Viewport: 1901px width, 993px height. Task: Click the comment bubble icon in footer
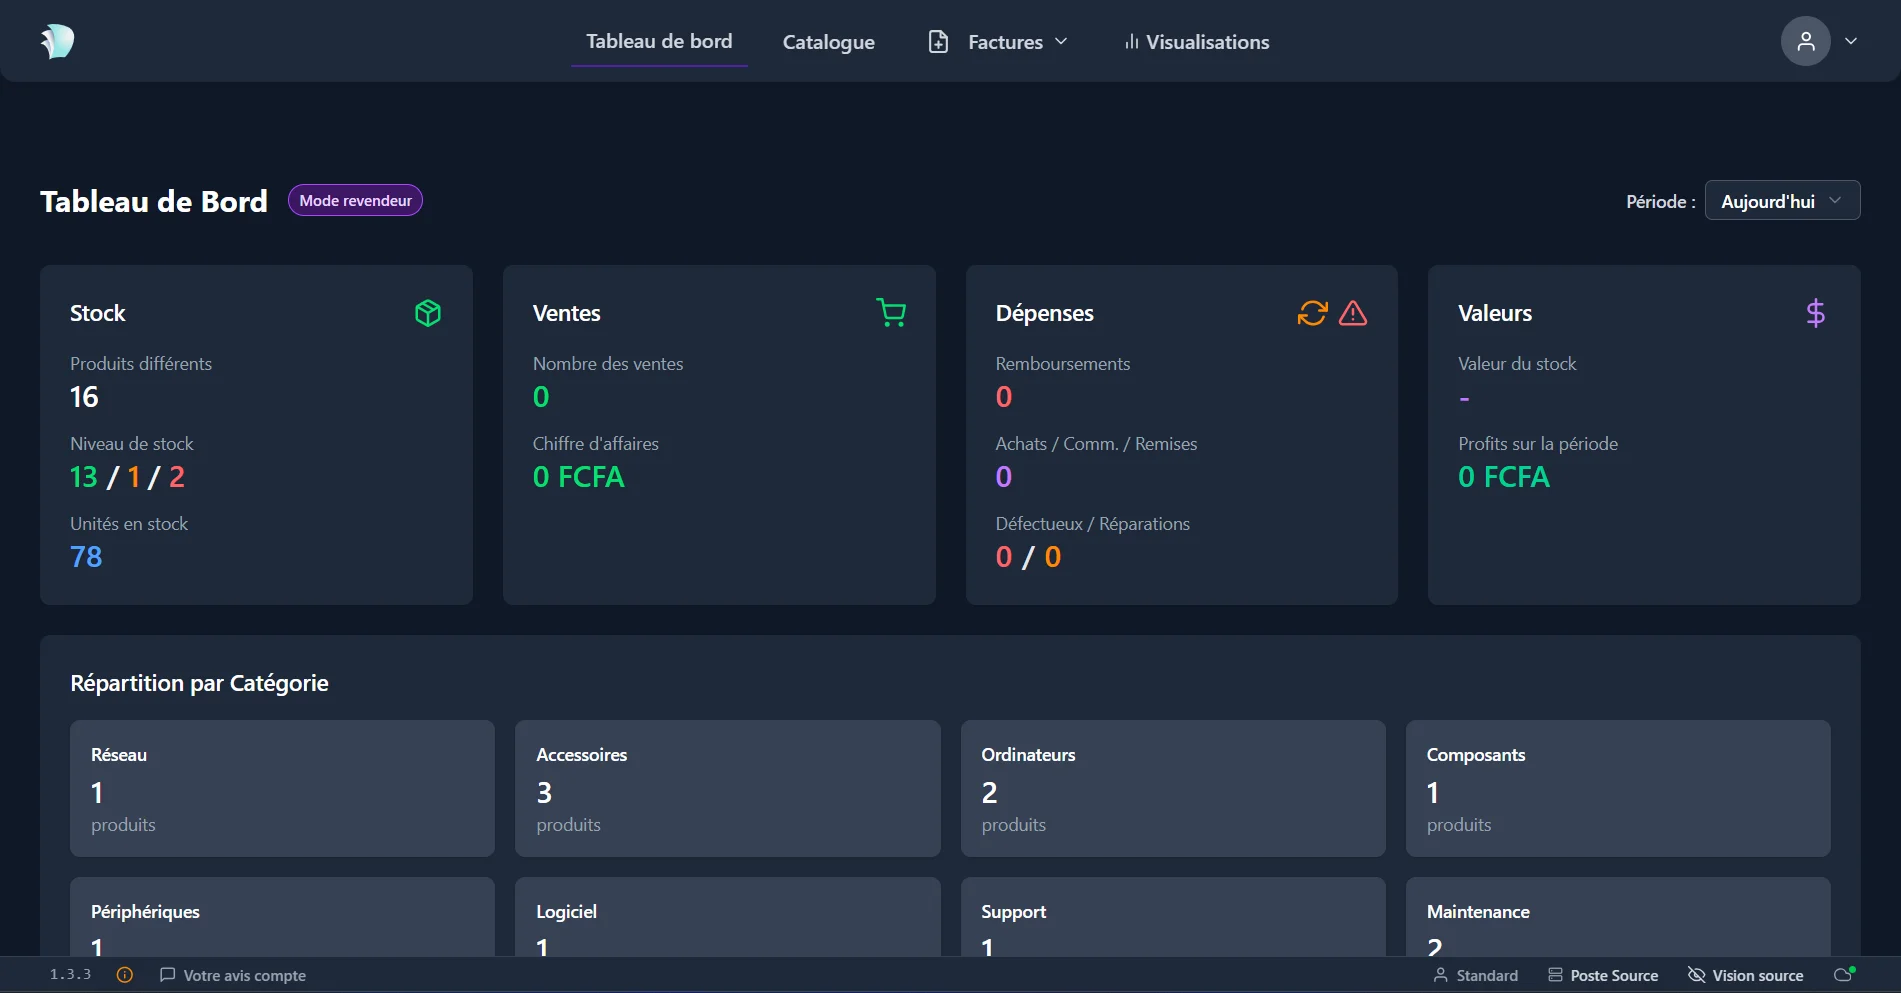[167, 975]
